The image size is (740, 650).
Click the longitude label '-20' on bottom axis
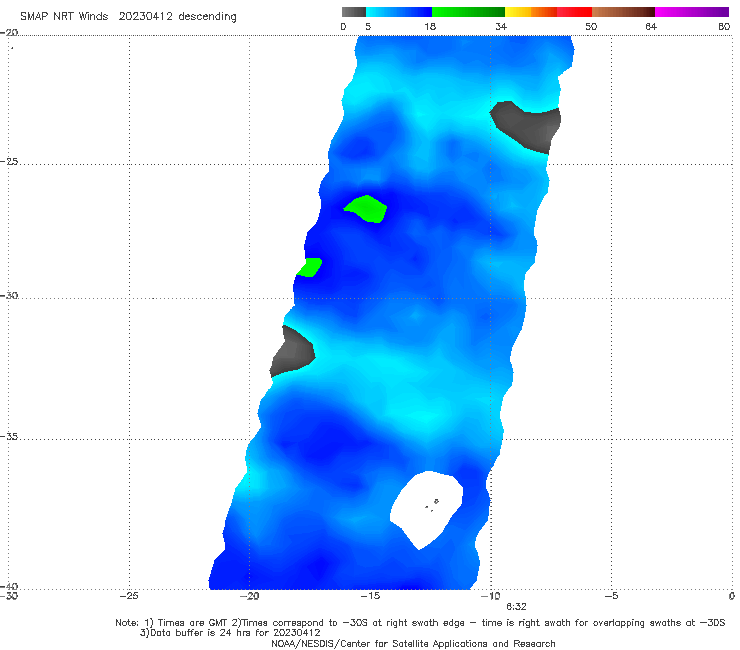pos(250,596)
